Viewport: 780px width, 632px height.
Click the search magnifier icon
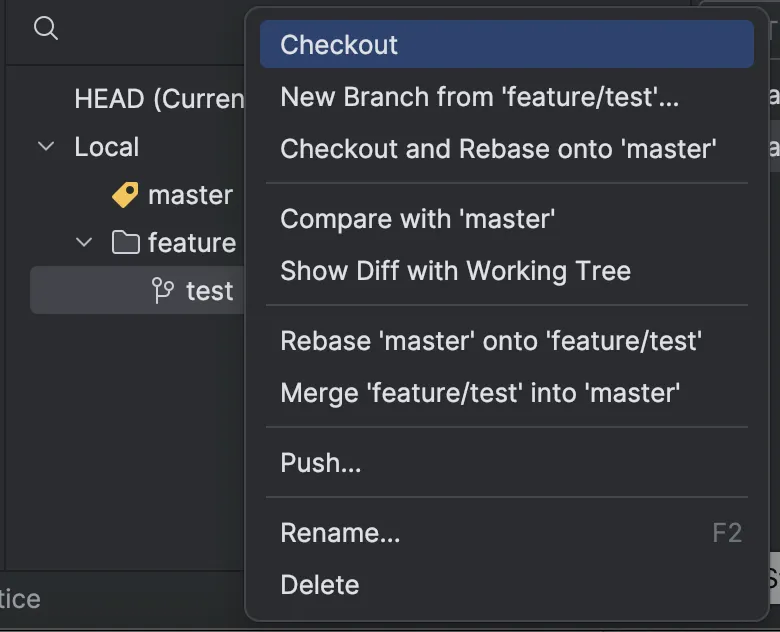click(x=46, y=28)
